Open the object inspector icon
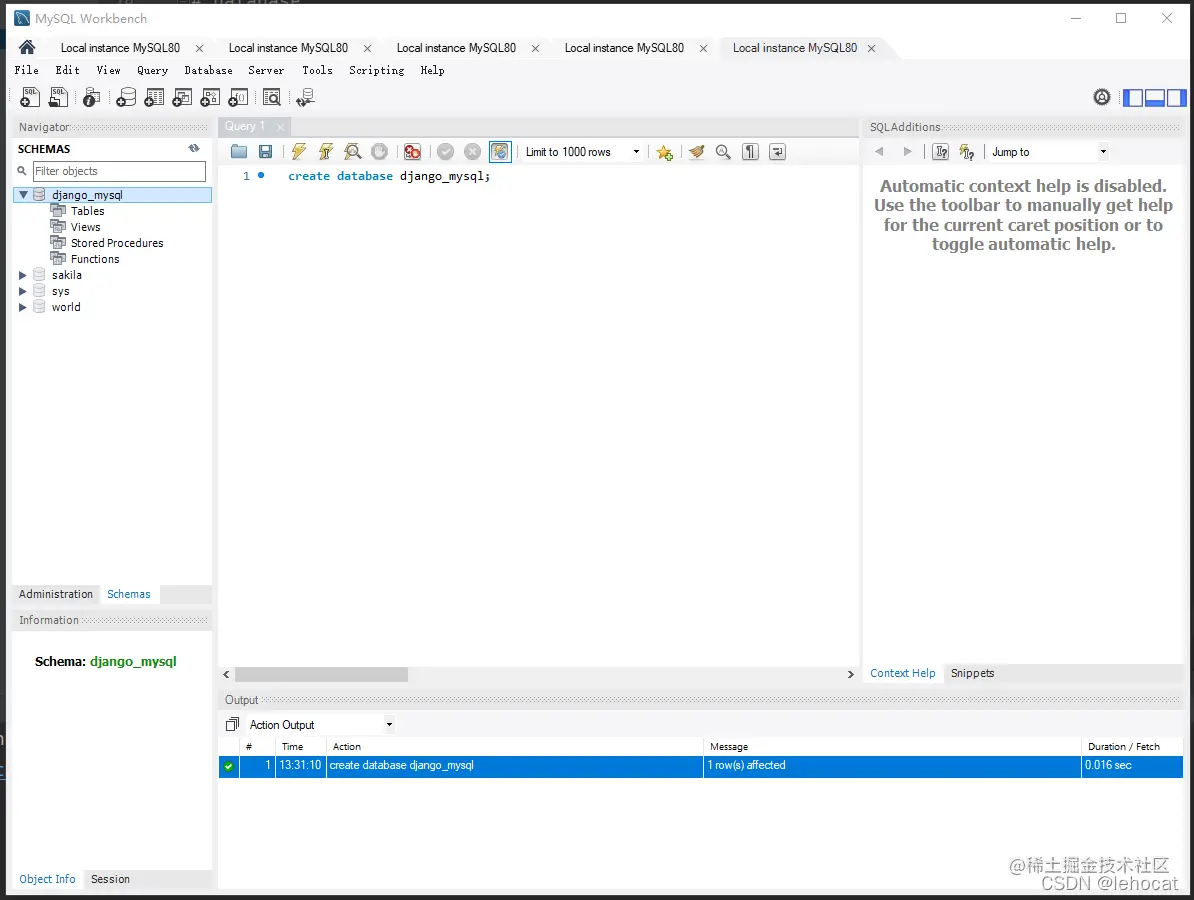The height and width of the screenshot is (900, 1194). coord(91,97)
